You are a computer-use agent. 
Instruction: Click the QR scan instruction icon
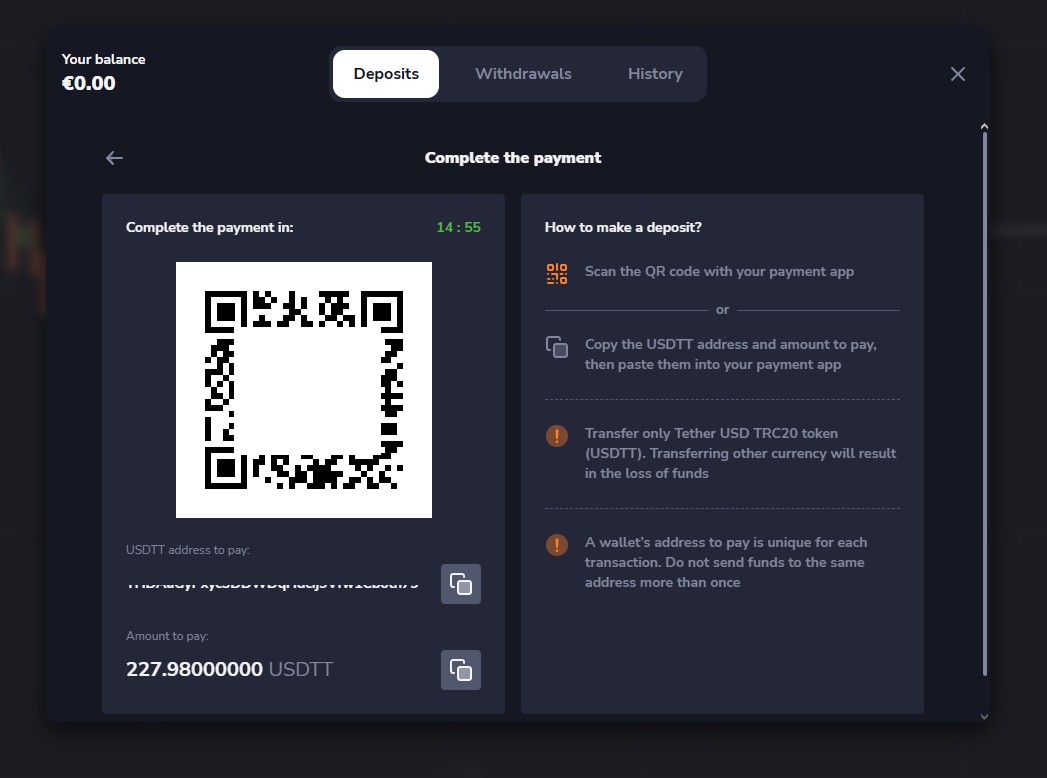click(557, 274)
